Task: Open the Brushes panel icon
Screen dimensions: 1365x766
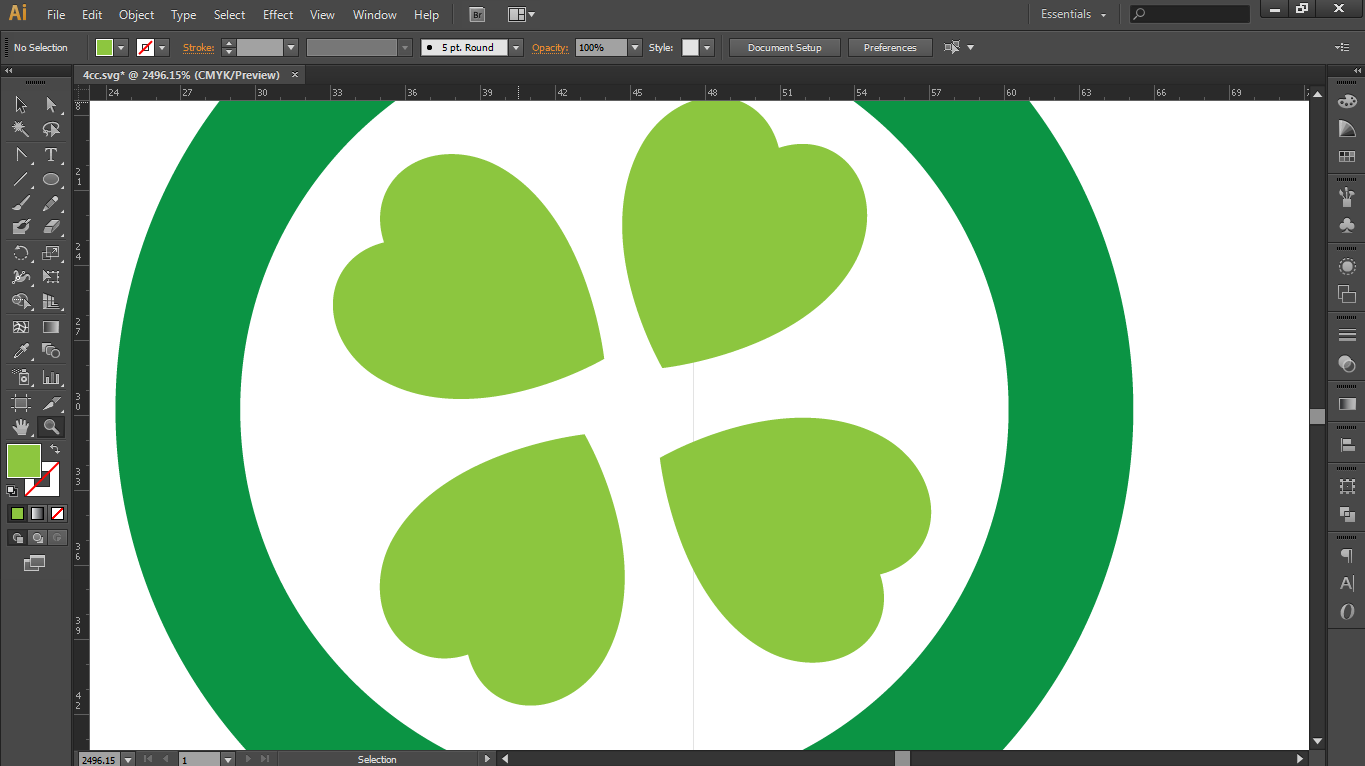Action: 1347,196
